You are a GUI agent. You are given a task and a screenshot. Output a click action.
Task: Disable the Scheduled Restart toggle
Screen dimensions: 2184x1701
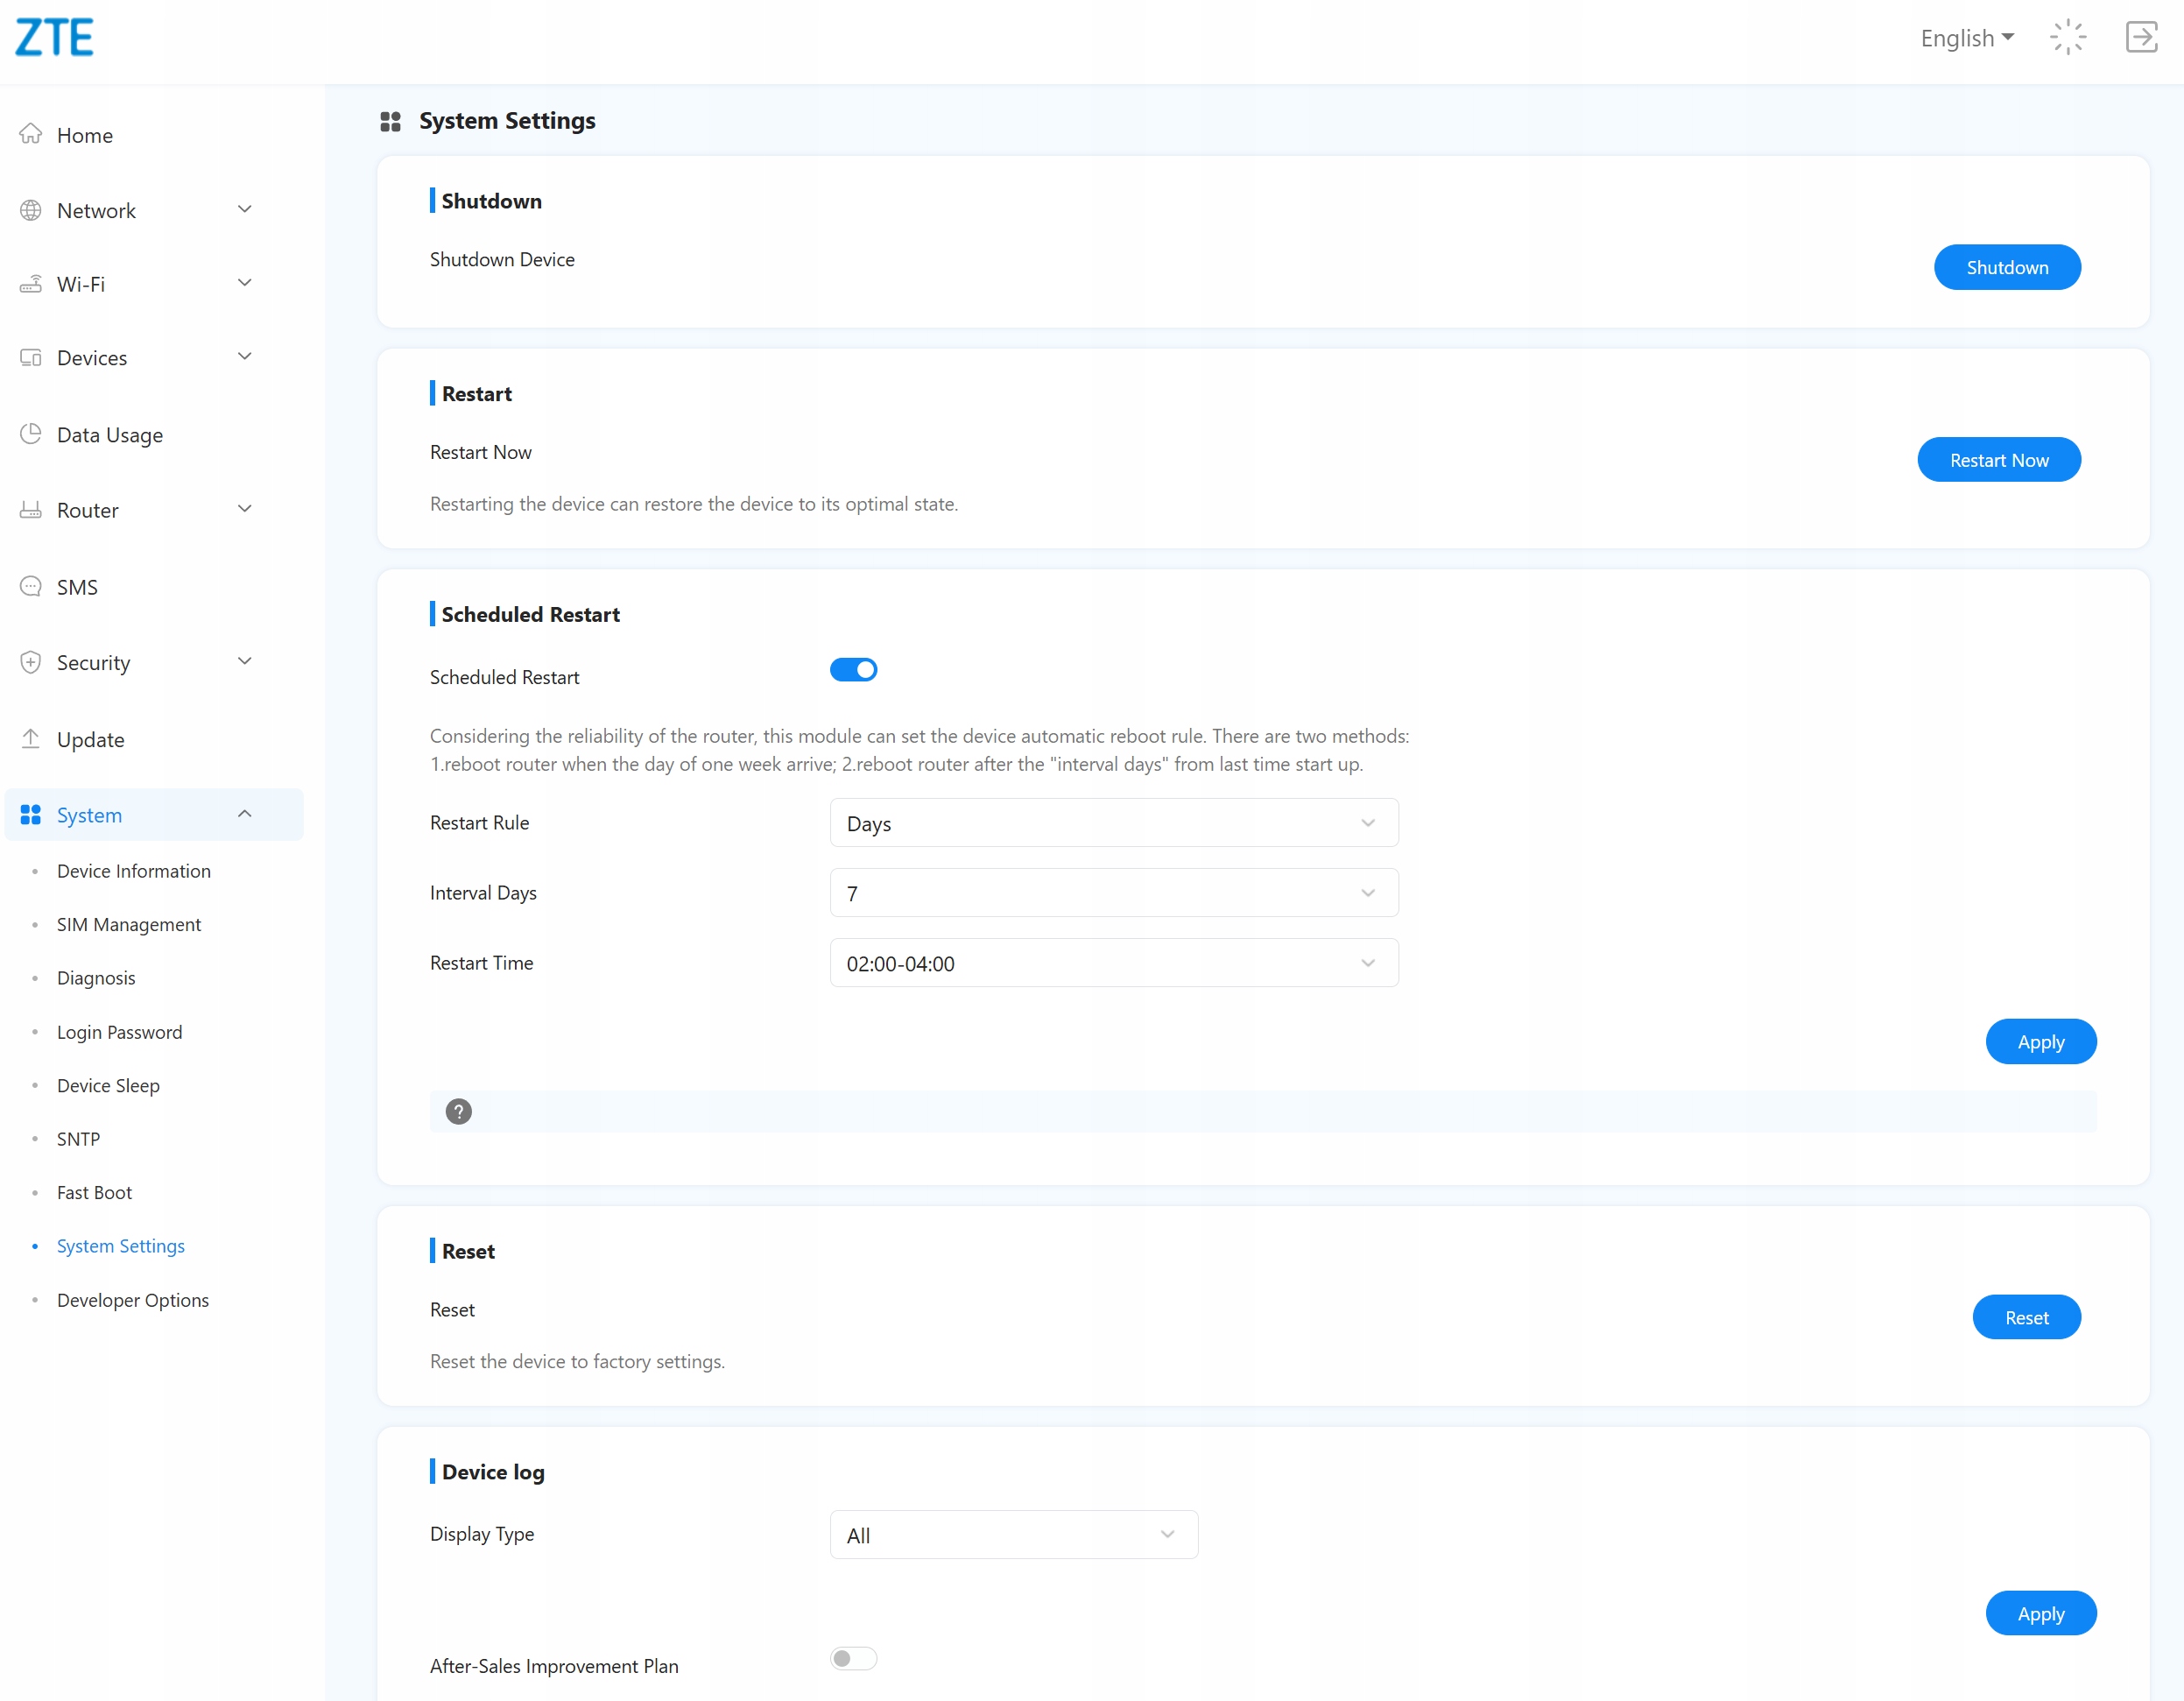853,669
